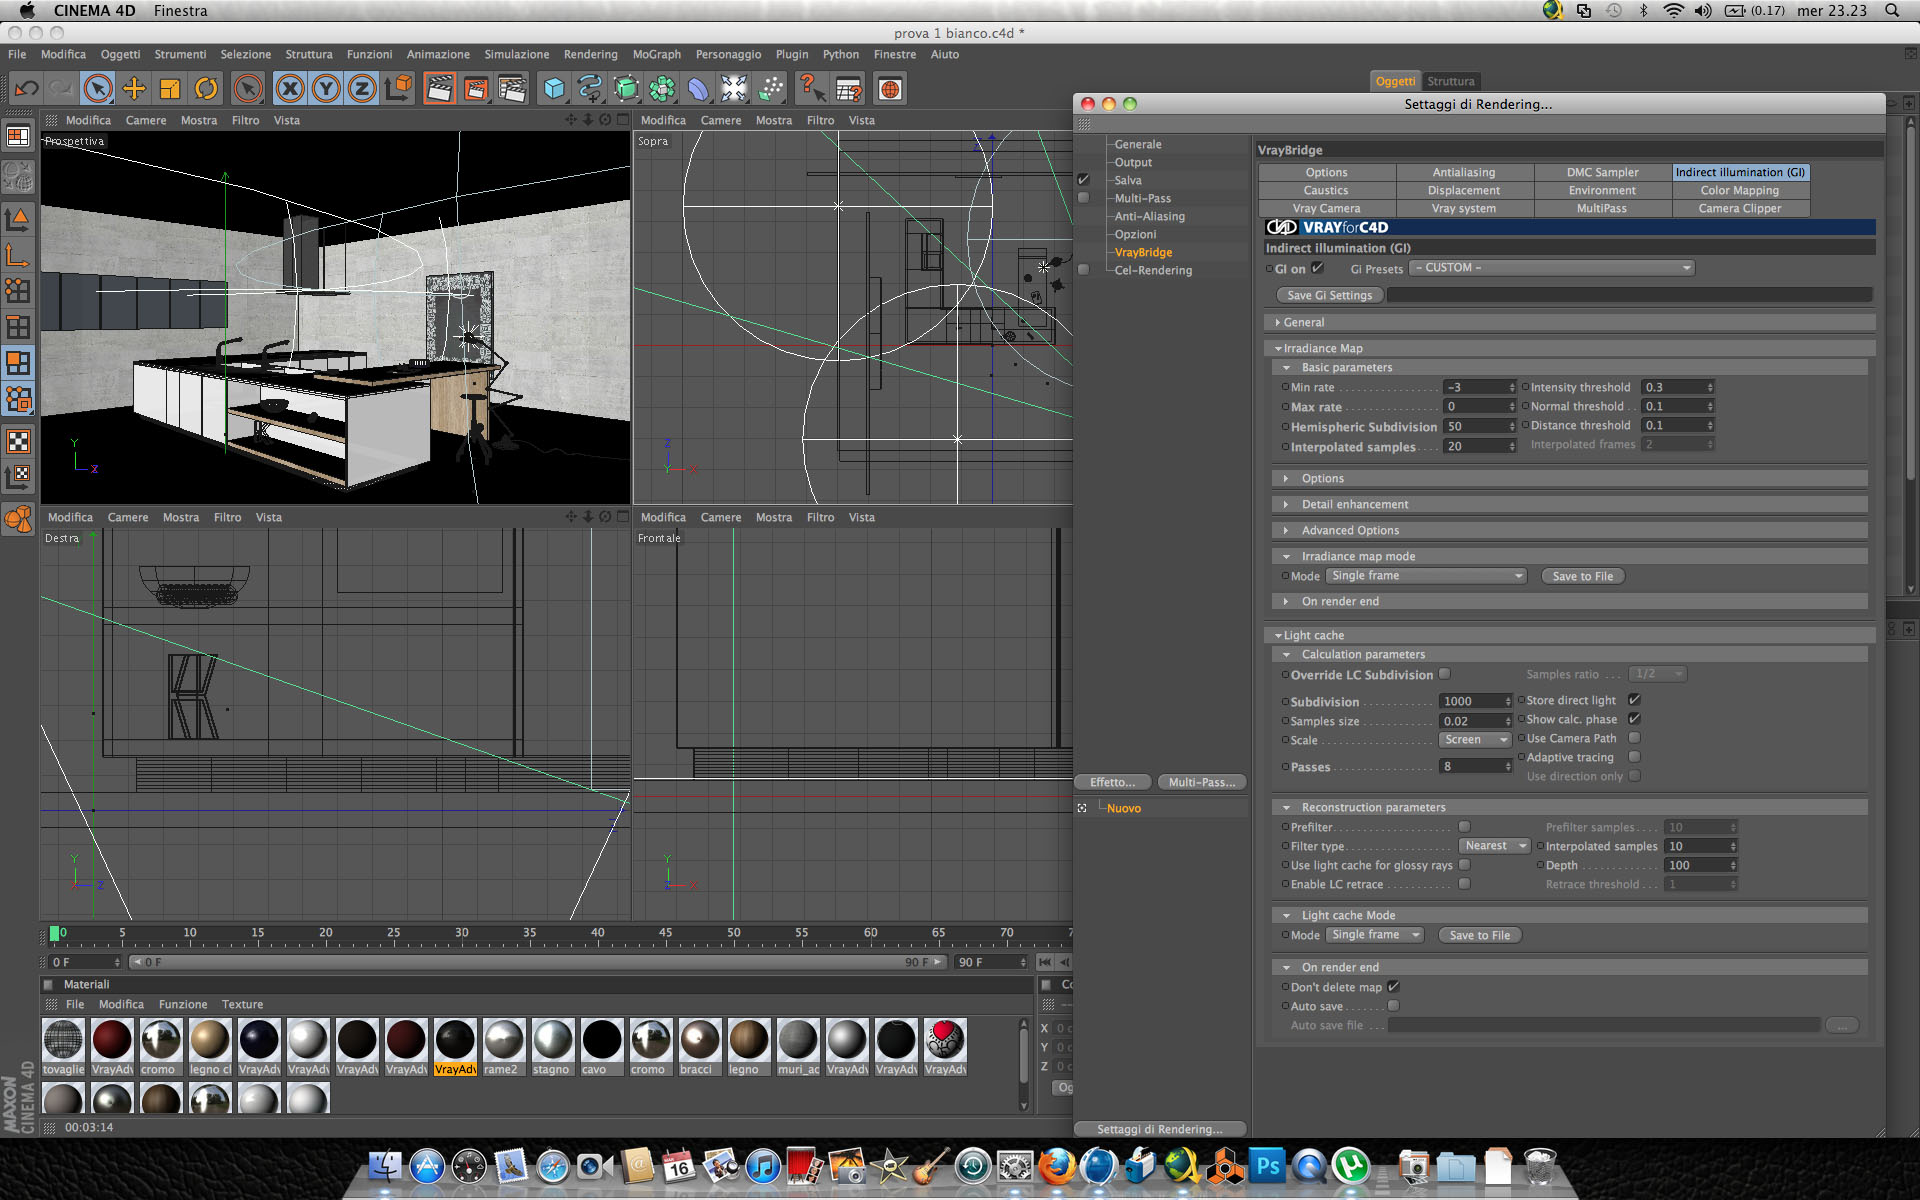Screen dimensions: 1920x1200
Task: Click the Photoshop icon in dock
Action: tap(1267, 1166)
